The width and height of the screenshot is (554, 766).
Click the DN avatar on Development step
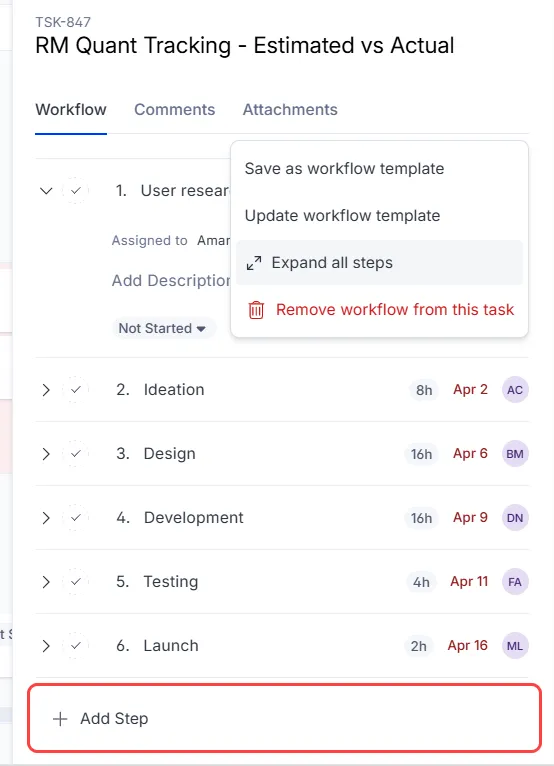click(x=515, y=518)
